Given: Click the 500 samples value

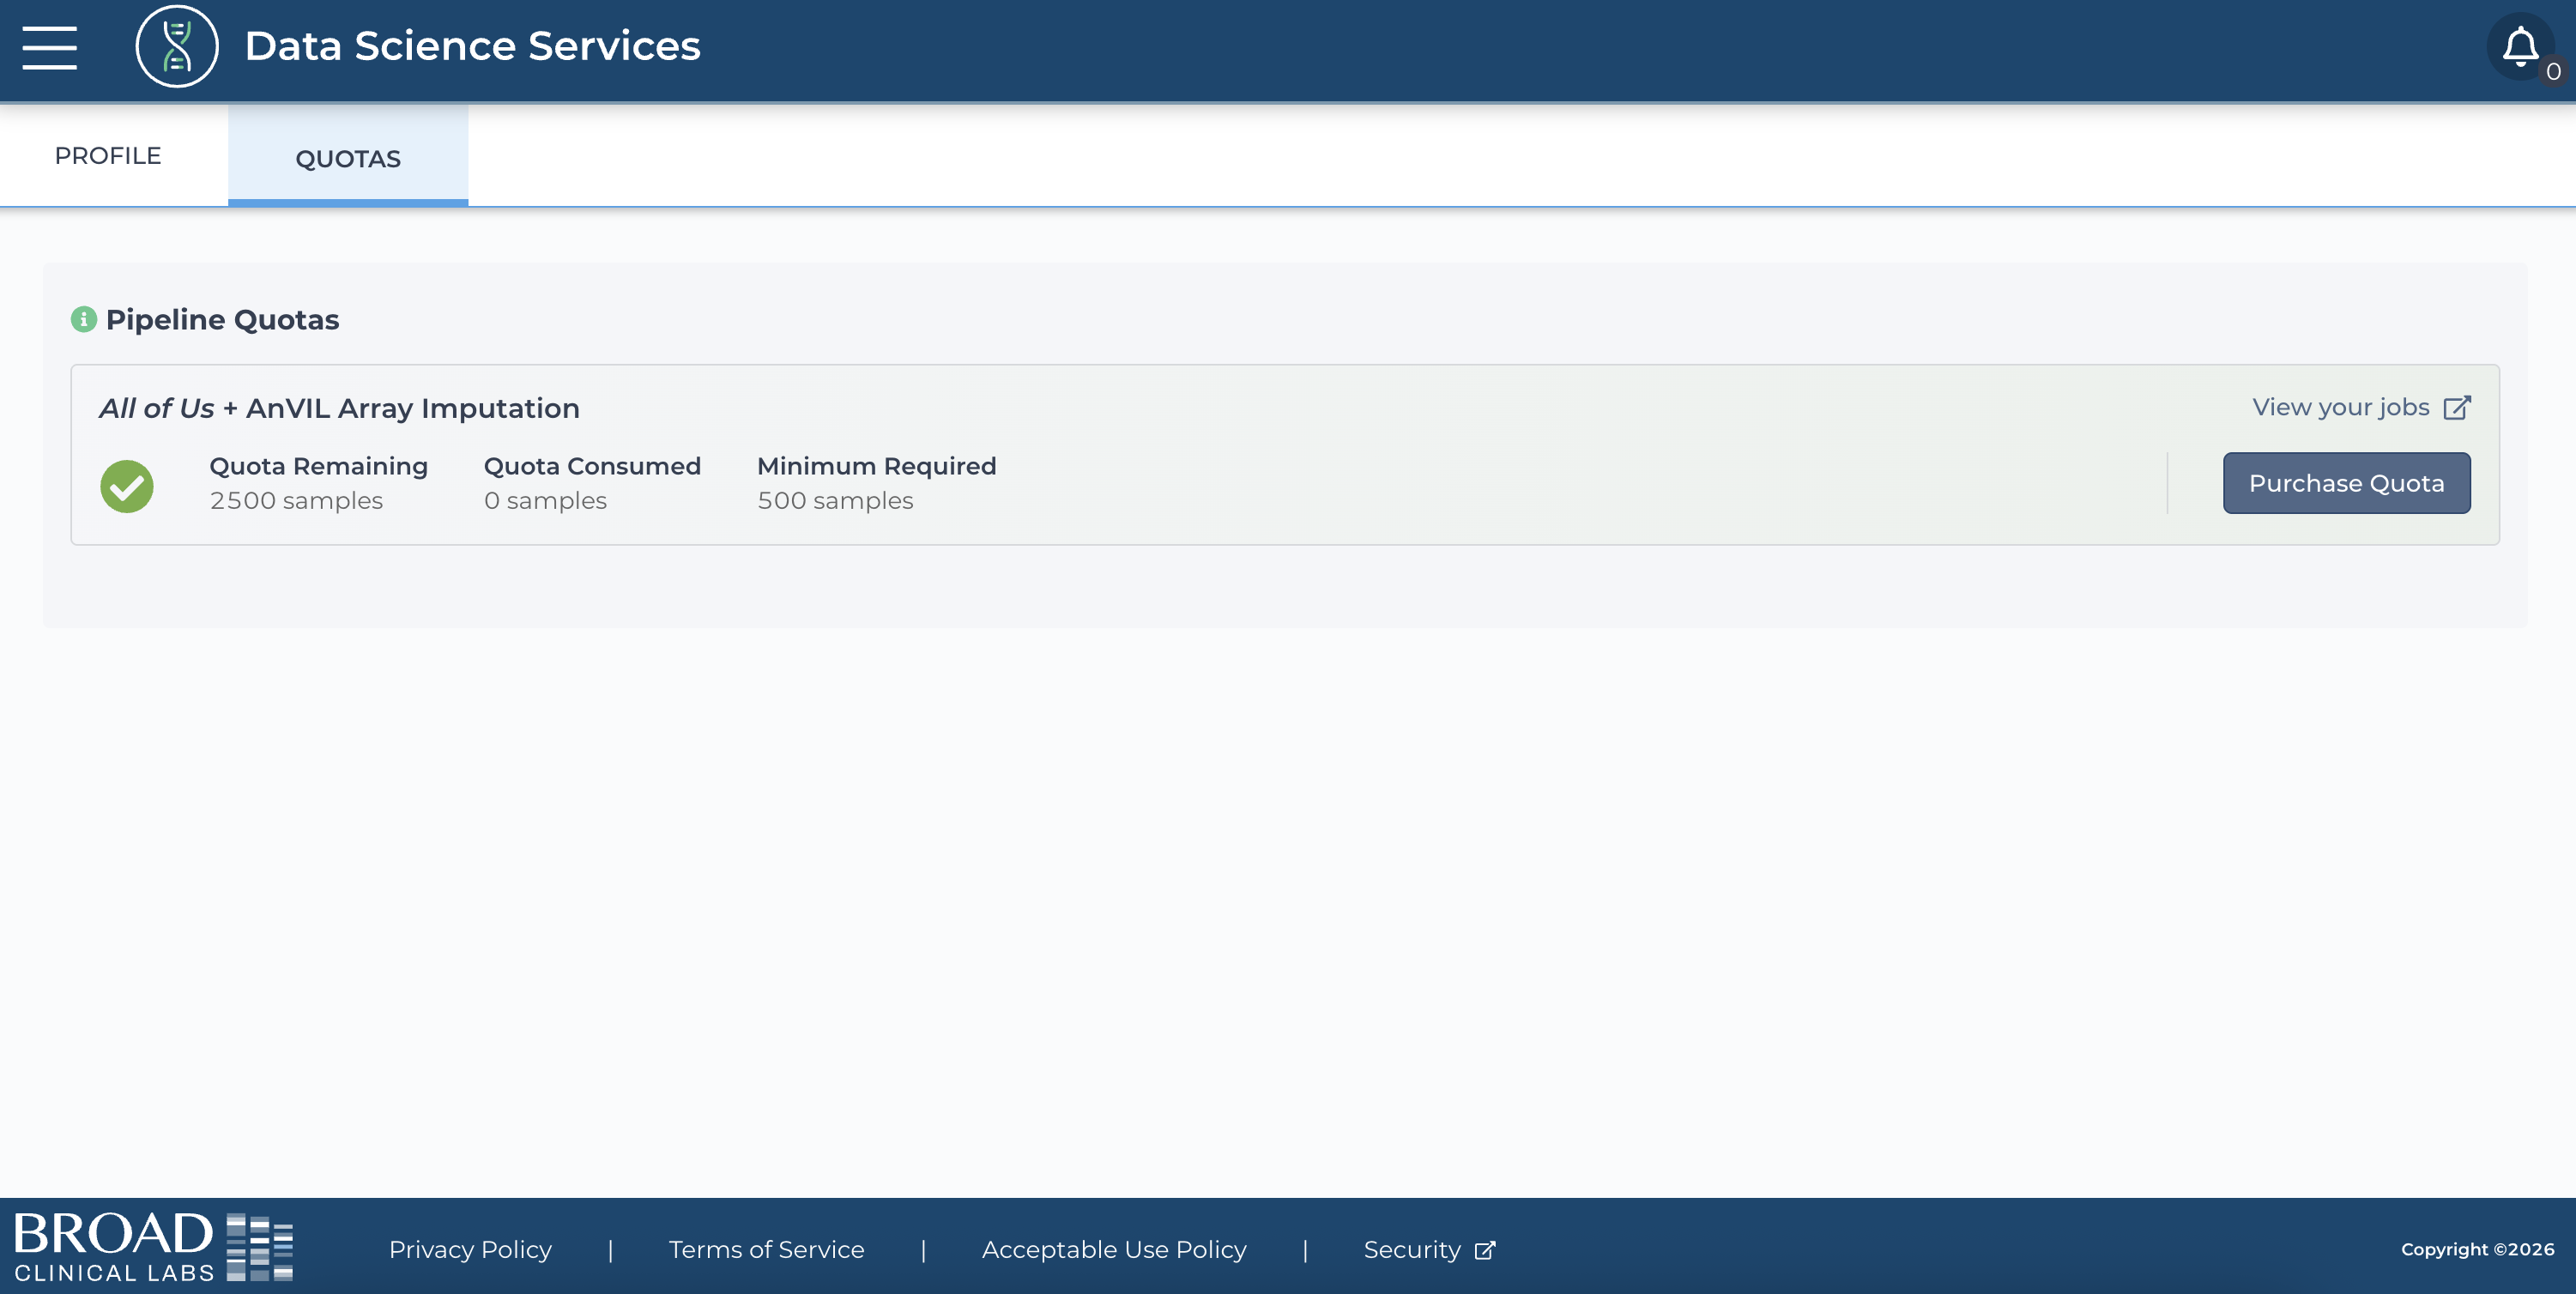Looking at the screenshot, I should (x=835, y=500).
